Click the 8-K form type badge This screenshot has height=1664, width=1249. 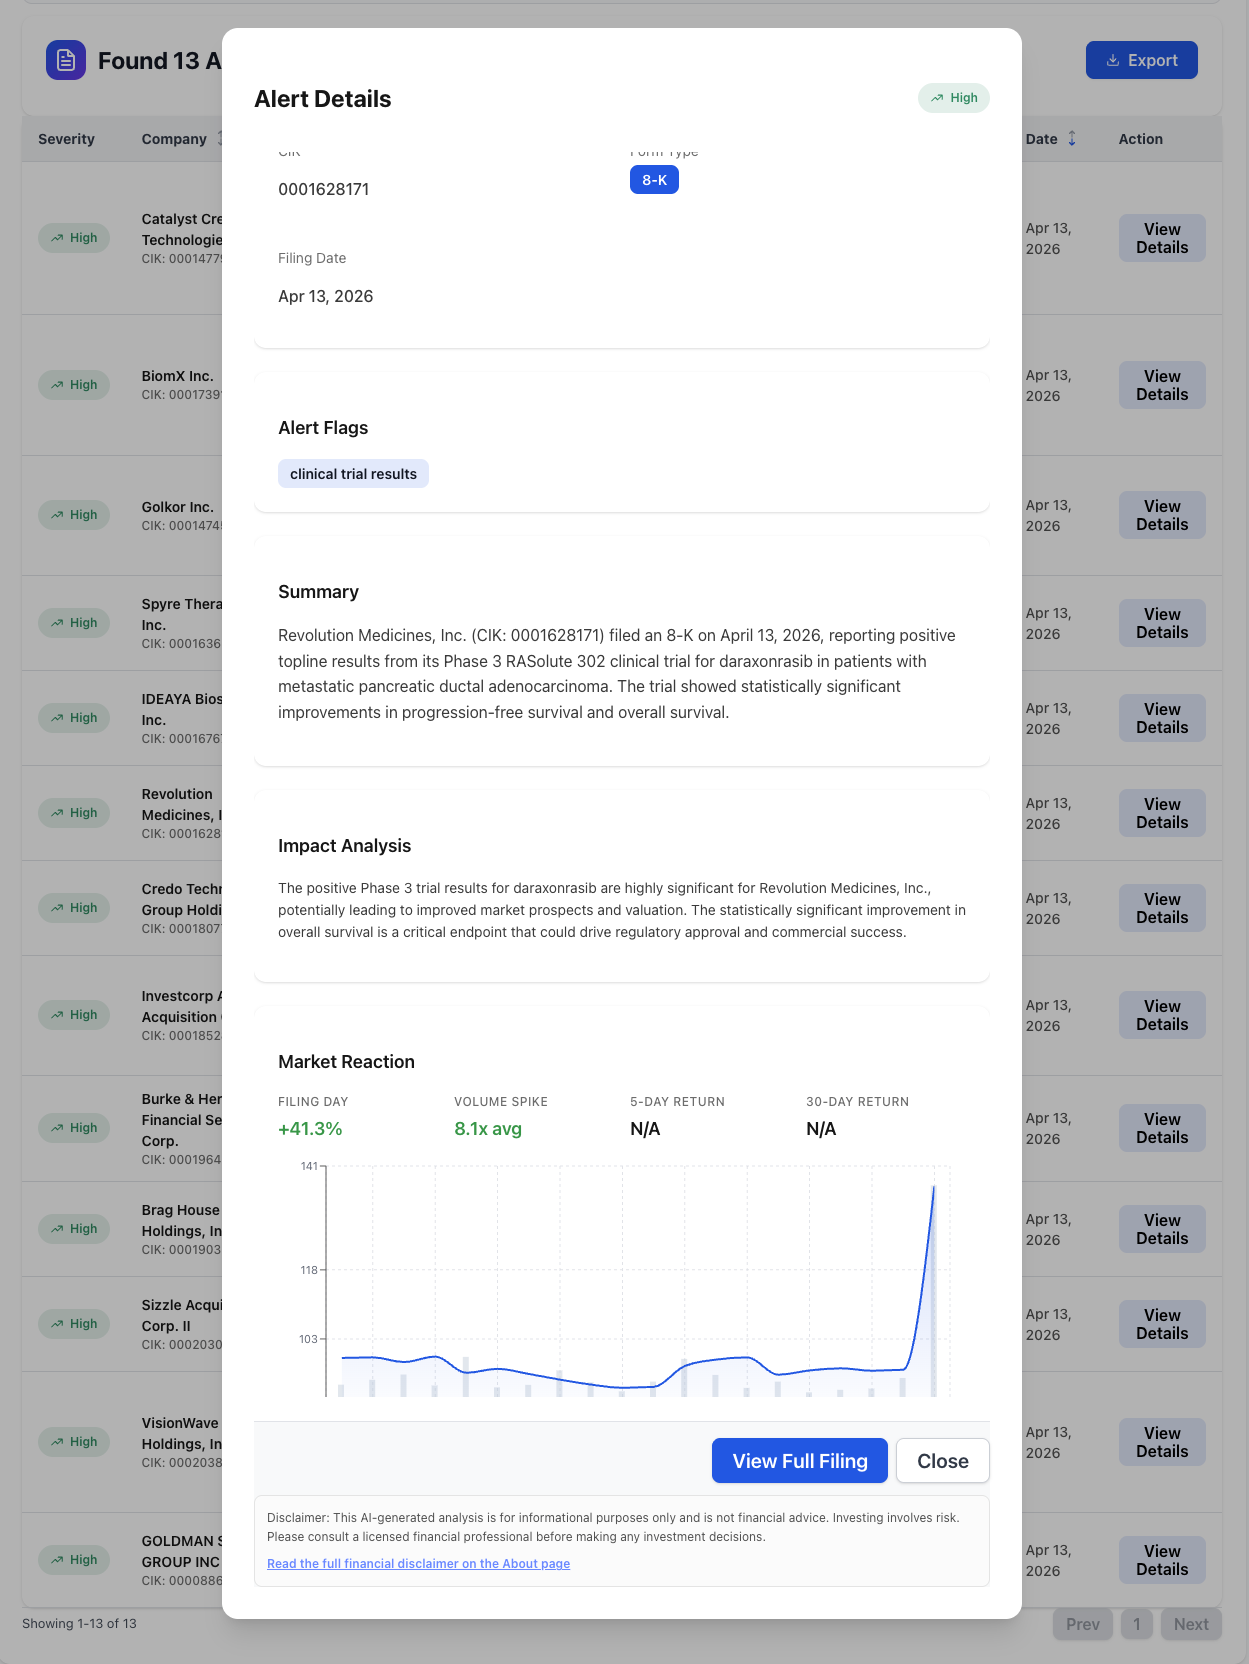[x=654, y=180]
